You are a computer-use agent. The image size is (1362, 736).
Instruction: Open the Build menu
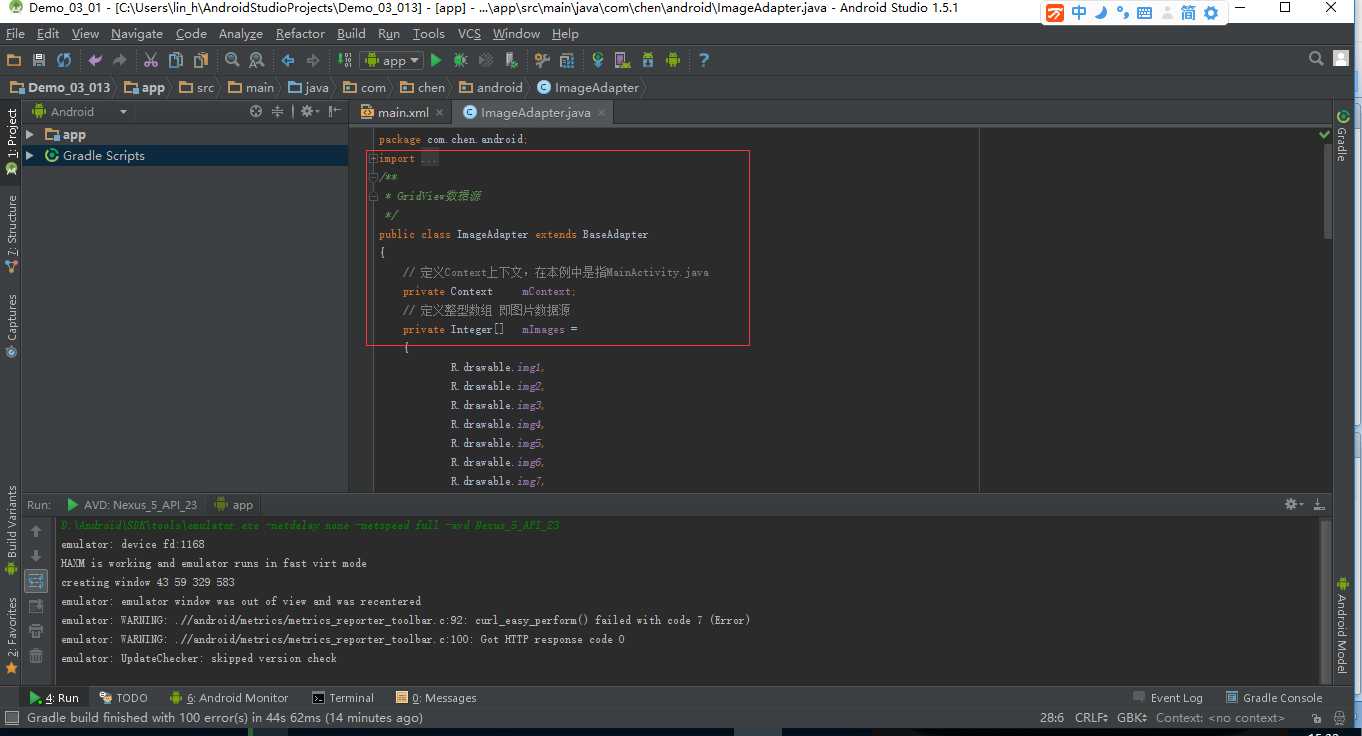coord(351,33)
